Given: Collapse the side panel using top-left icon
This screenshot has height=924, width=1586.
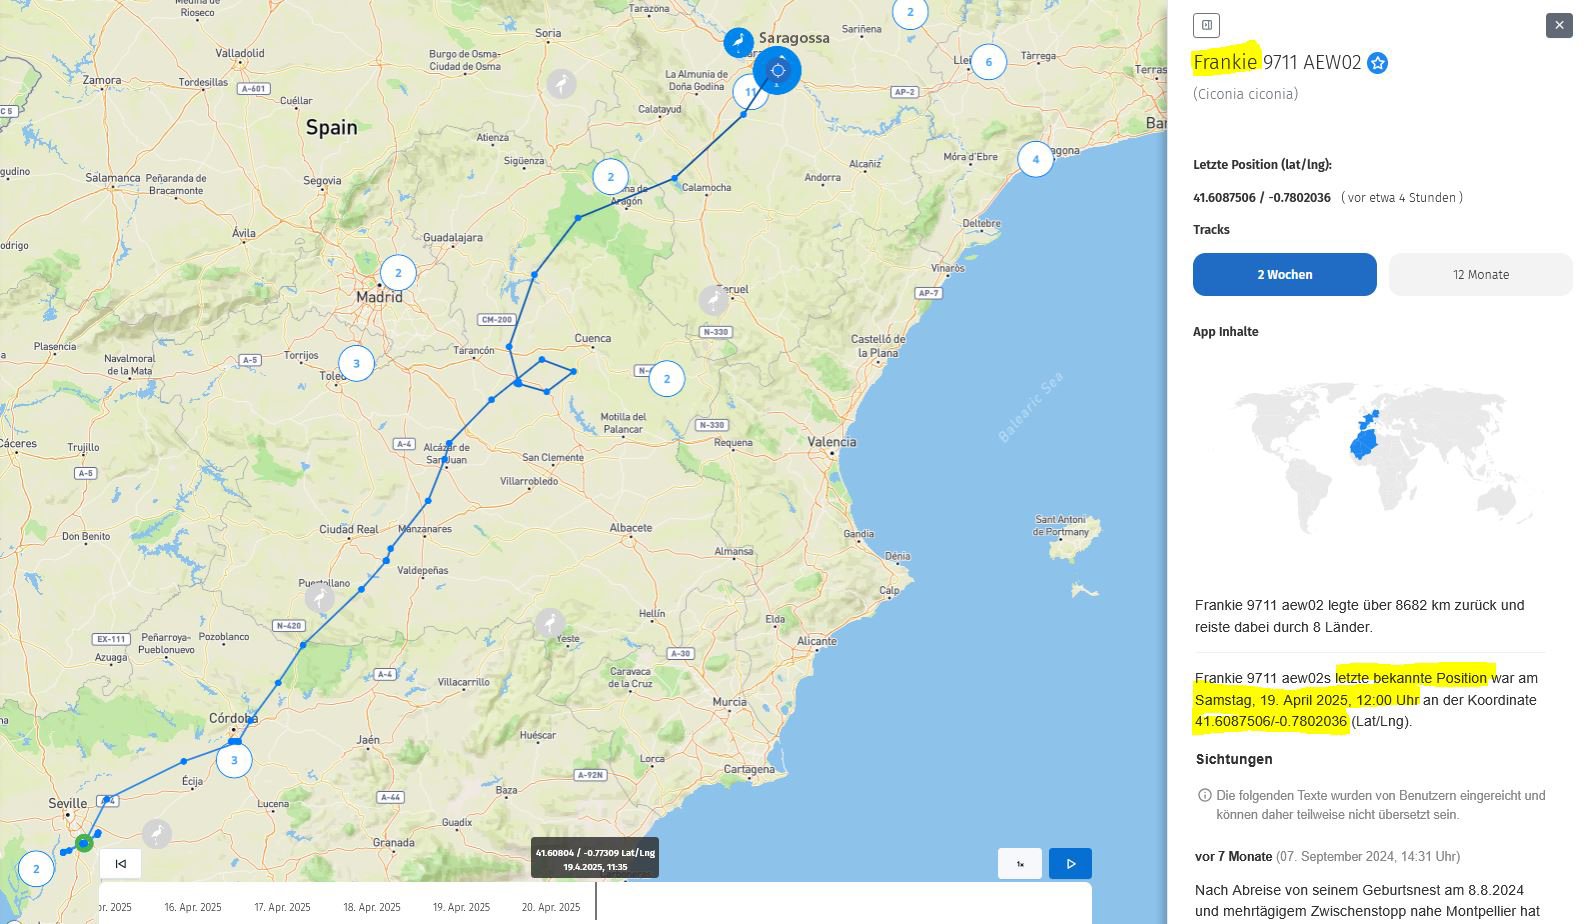Looking at the screenshot, I should pyautogui.click(x=1206, y=25).
